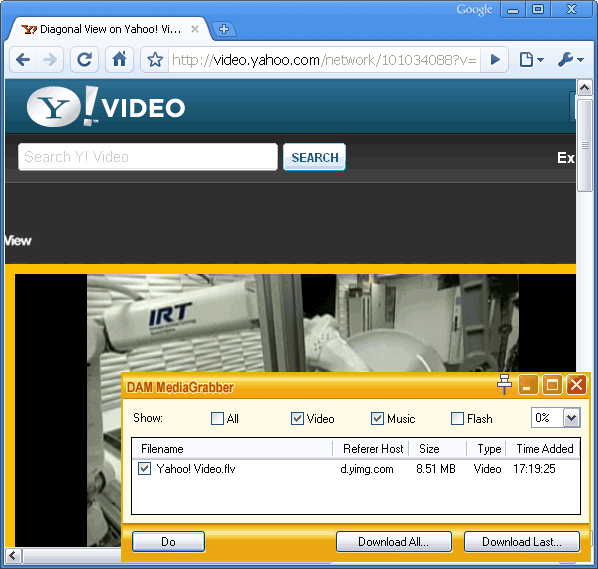Click the Yahoo Video logo
598x569 pixels.
pos(106,107)
